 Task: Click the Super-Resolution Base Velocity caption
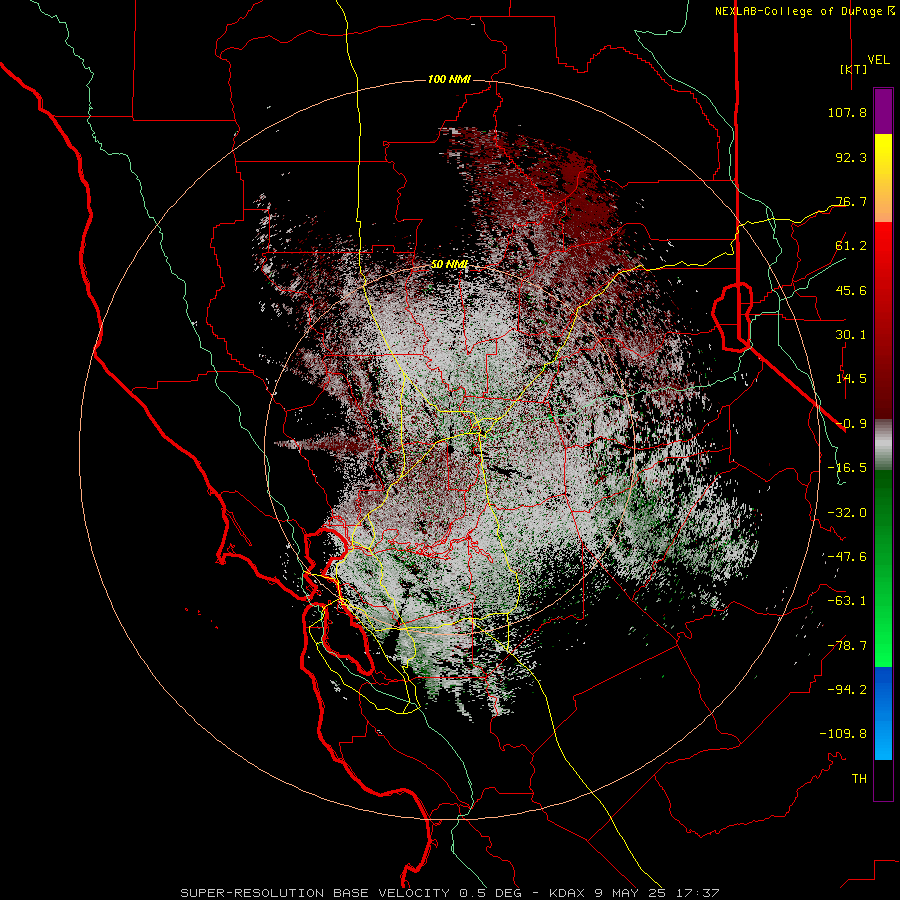tap(449, 893)
